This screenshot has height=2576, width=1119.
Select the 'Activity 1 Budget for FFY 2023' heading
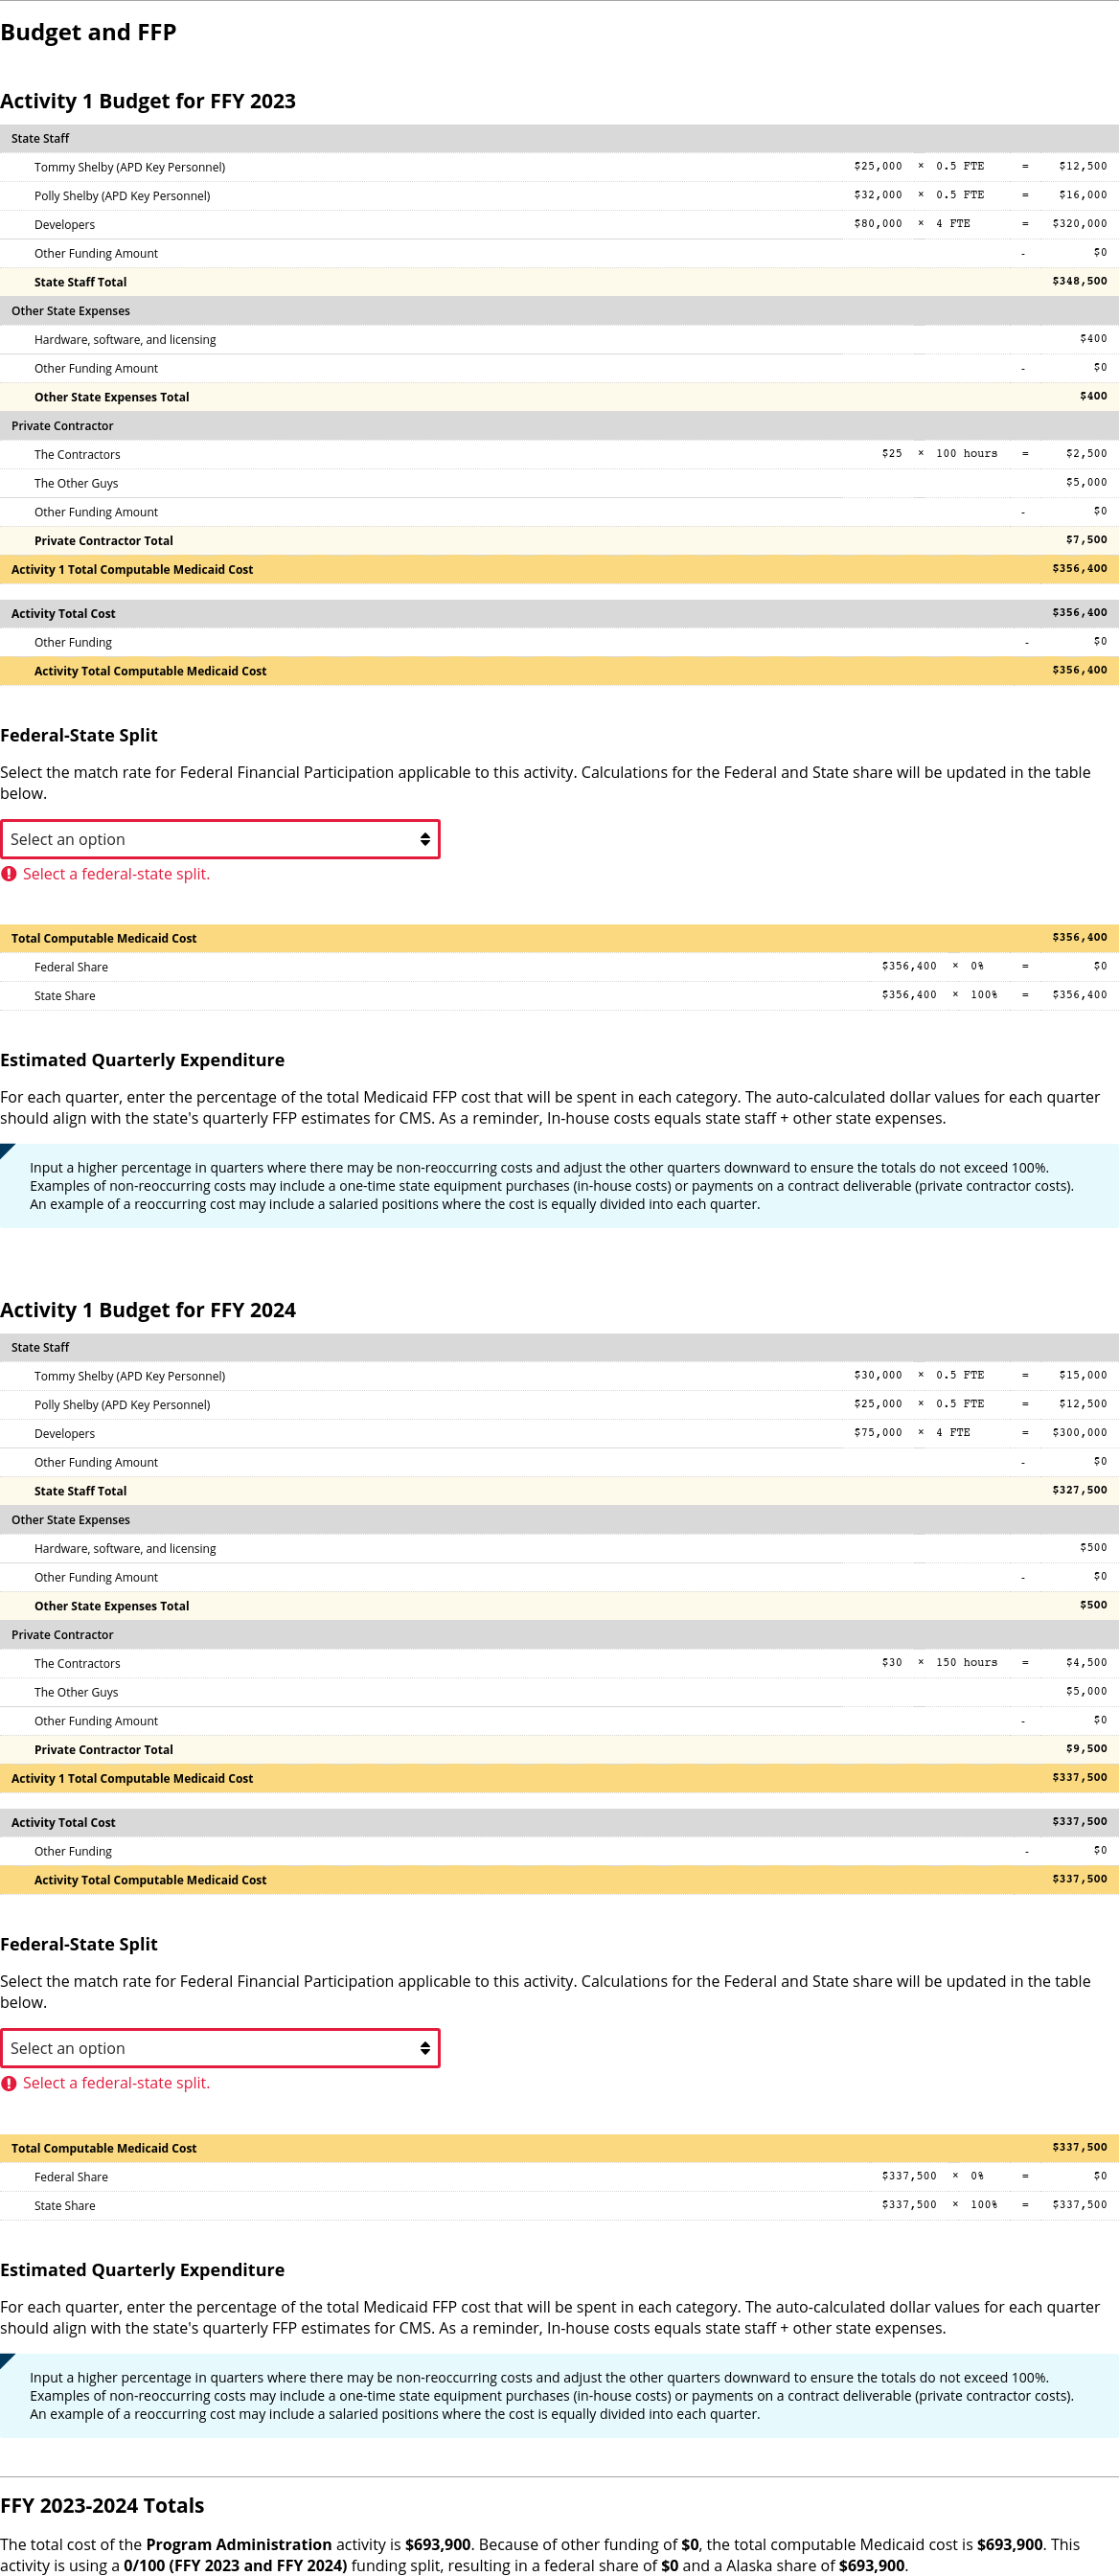coord(148,101)
